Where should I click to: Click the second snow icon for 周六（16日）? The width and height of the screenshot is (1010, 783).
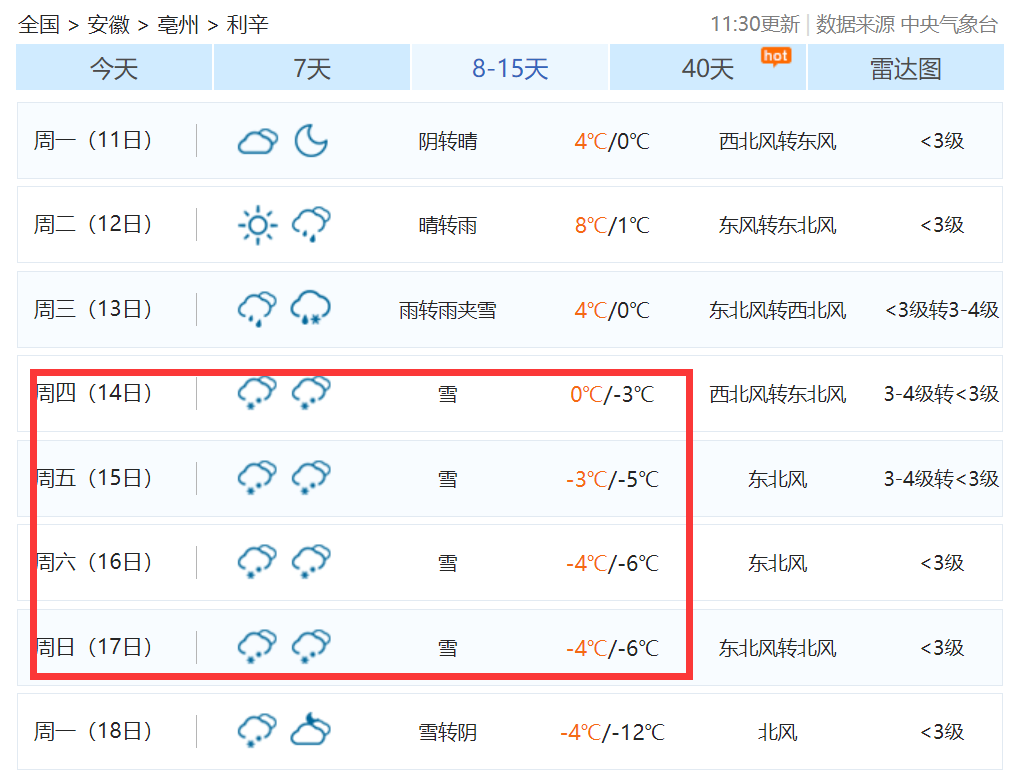coord(311,562)
